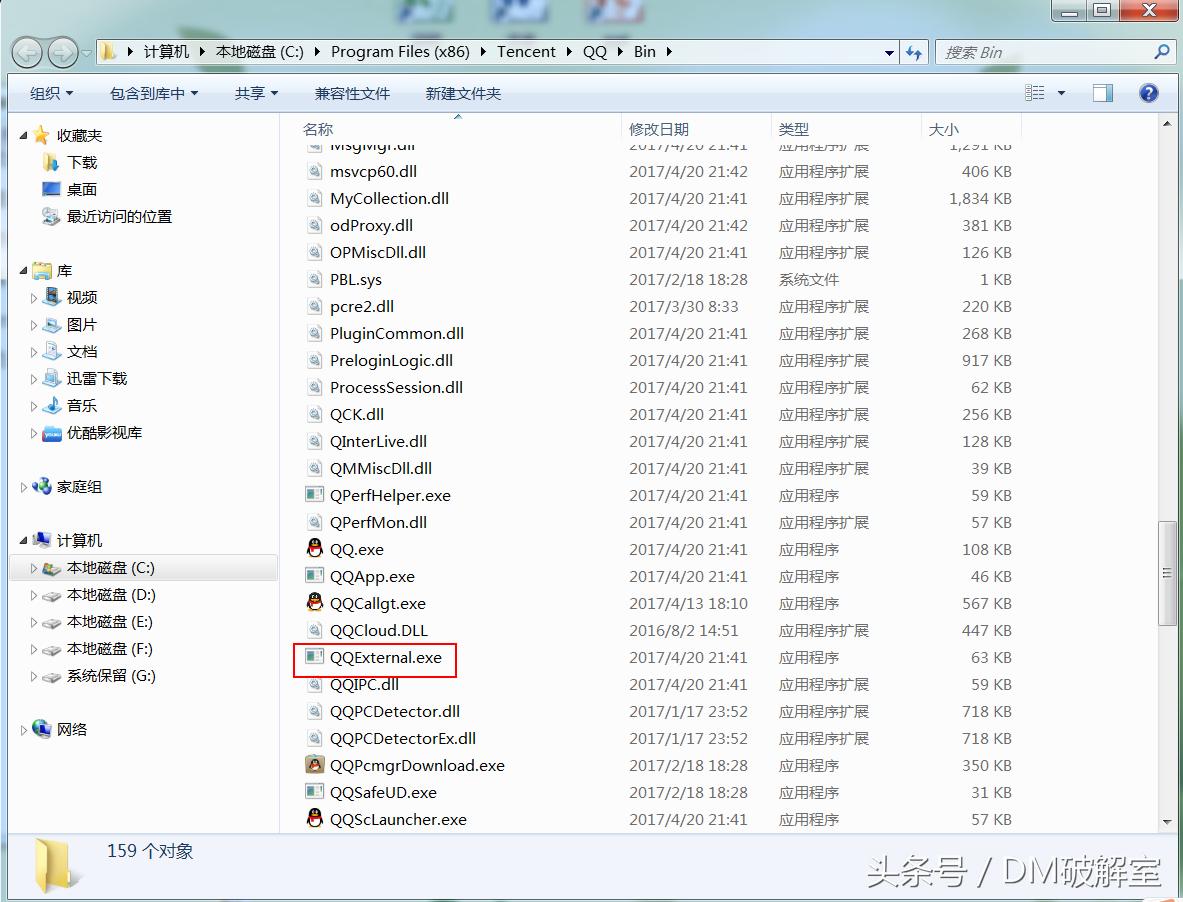
Task: Collapse the 库 section
Action: (23, 270)
